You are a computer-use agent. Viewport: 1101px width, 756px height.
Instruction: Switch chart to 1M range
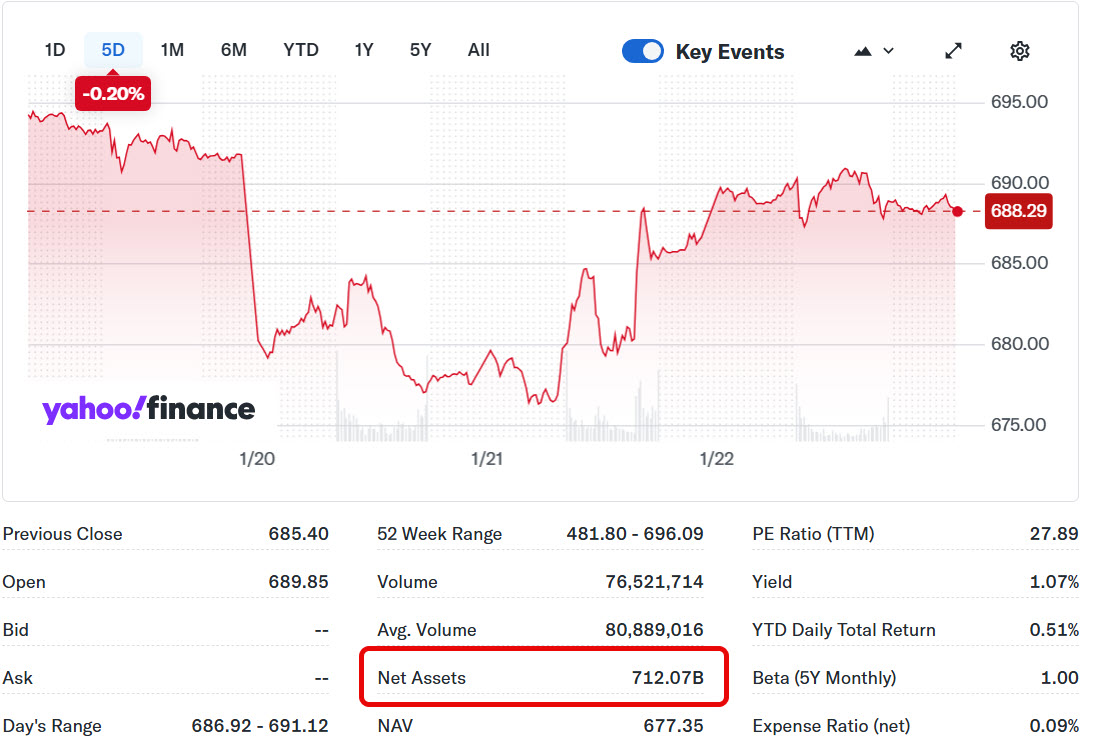pyautogui.click(x=172, y=50)
